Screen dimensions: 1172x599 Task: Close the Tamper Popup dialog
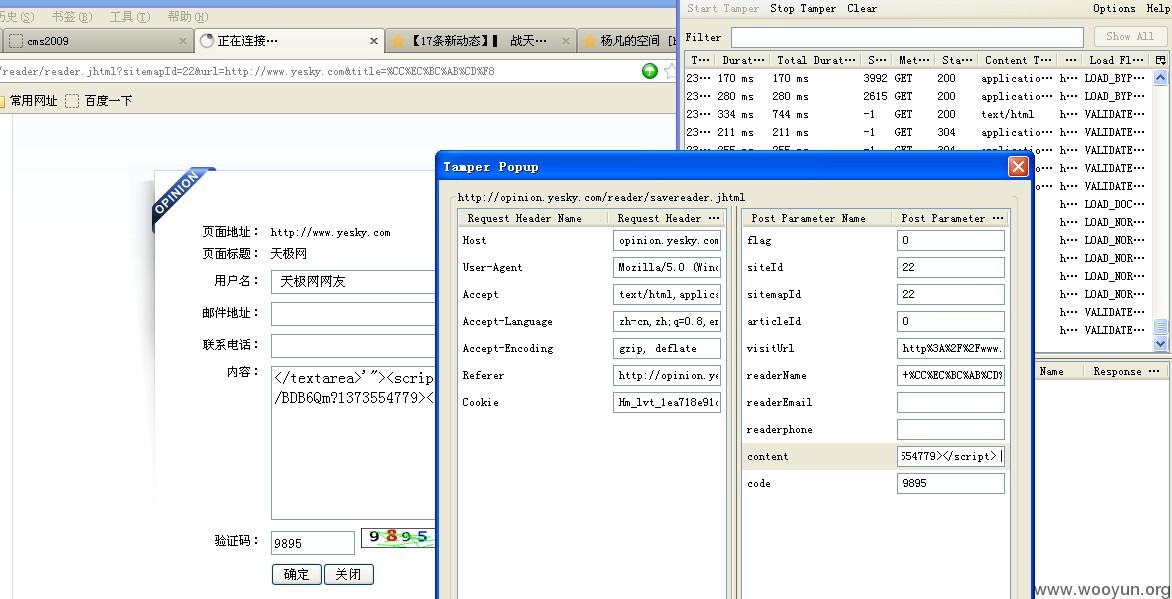[1018, 167]
